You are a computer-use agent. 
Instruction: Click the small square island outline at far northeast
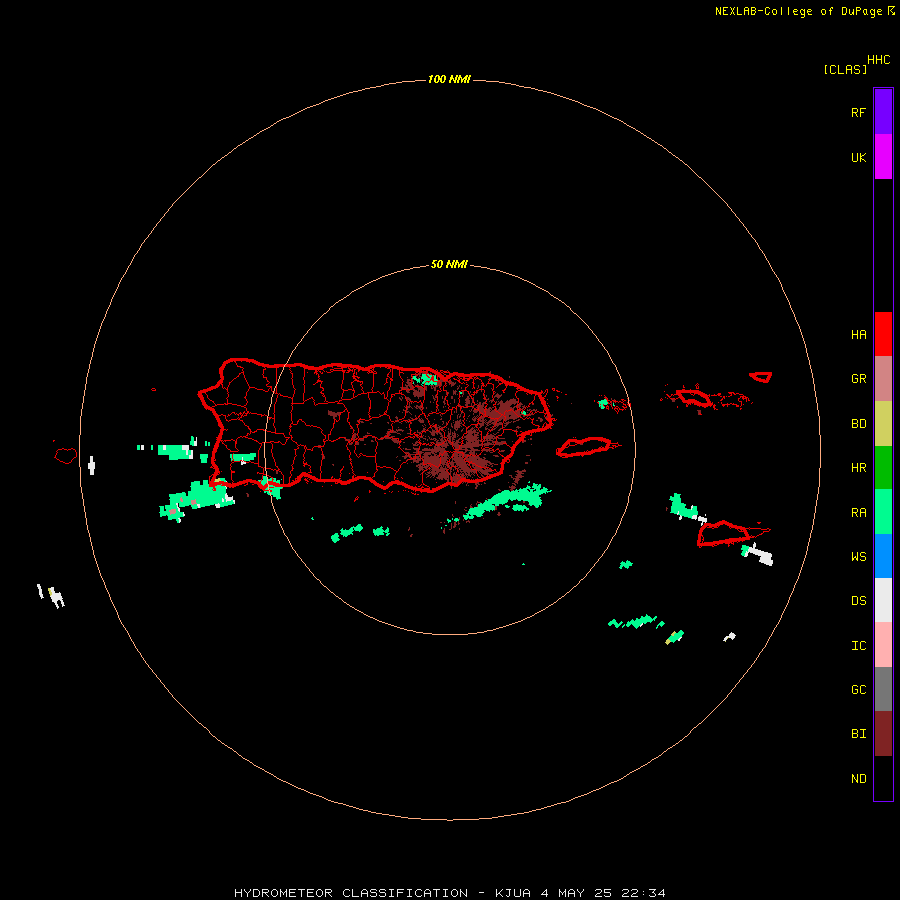click(761, 377)
